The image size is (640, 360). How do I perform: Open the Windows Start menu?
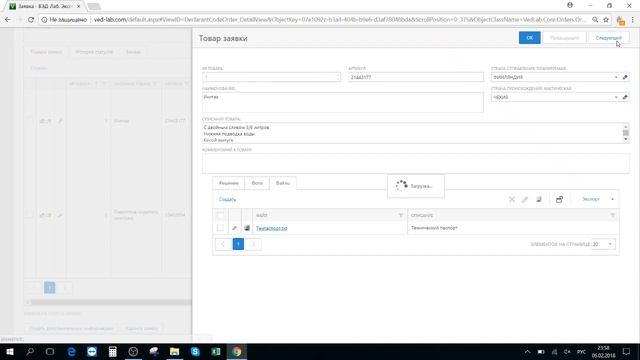[x=10, y=351]
